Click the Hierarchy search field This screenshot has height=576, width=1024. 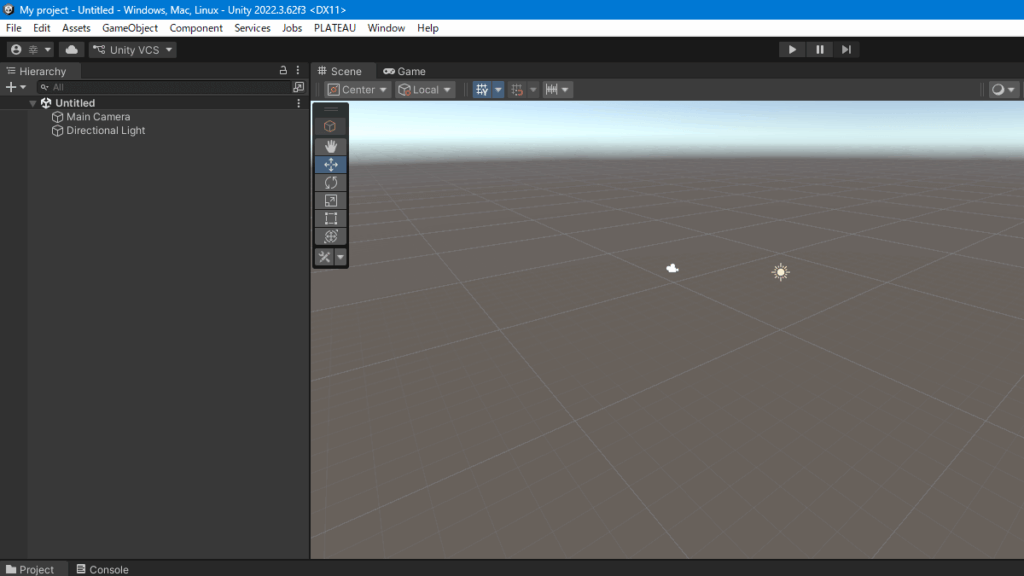tap(165, 87)
